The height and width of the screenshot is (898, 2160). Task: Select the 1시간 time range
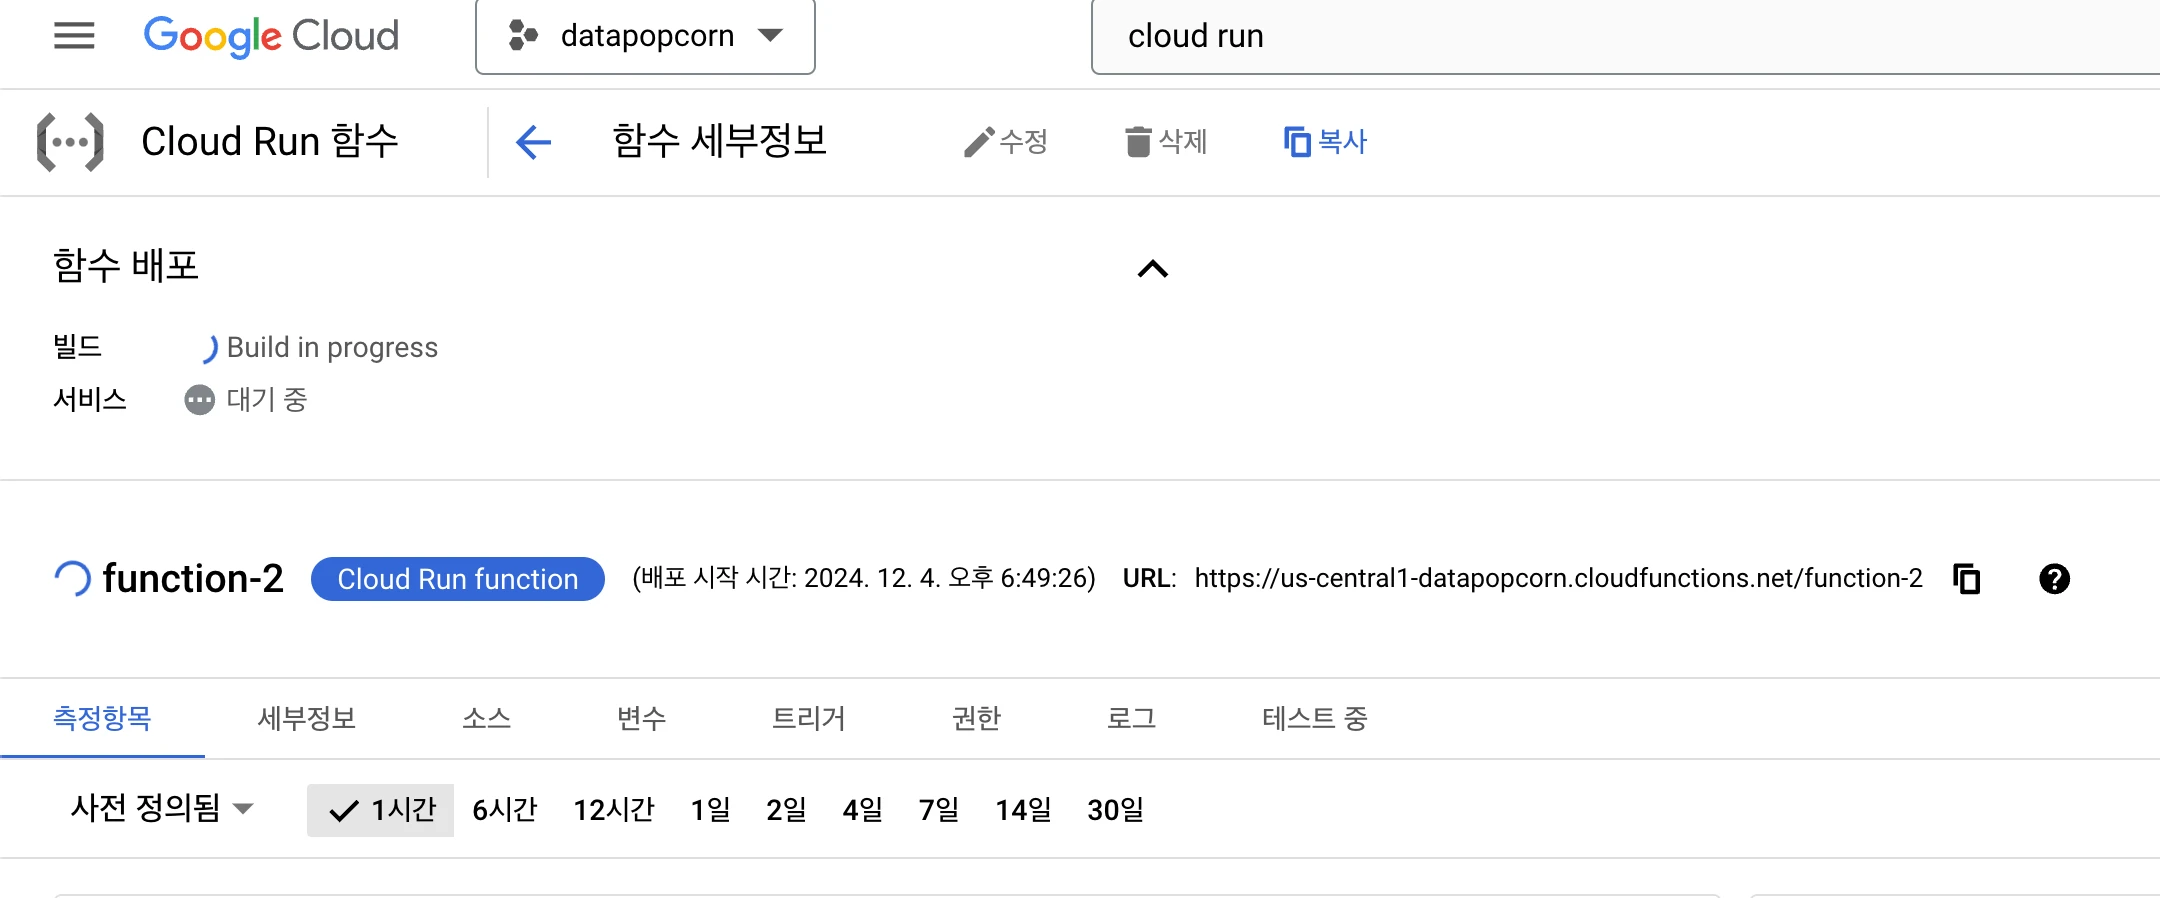(380, 810)
